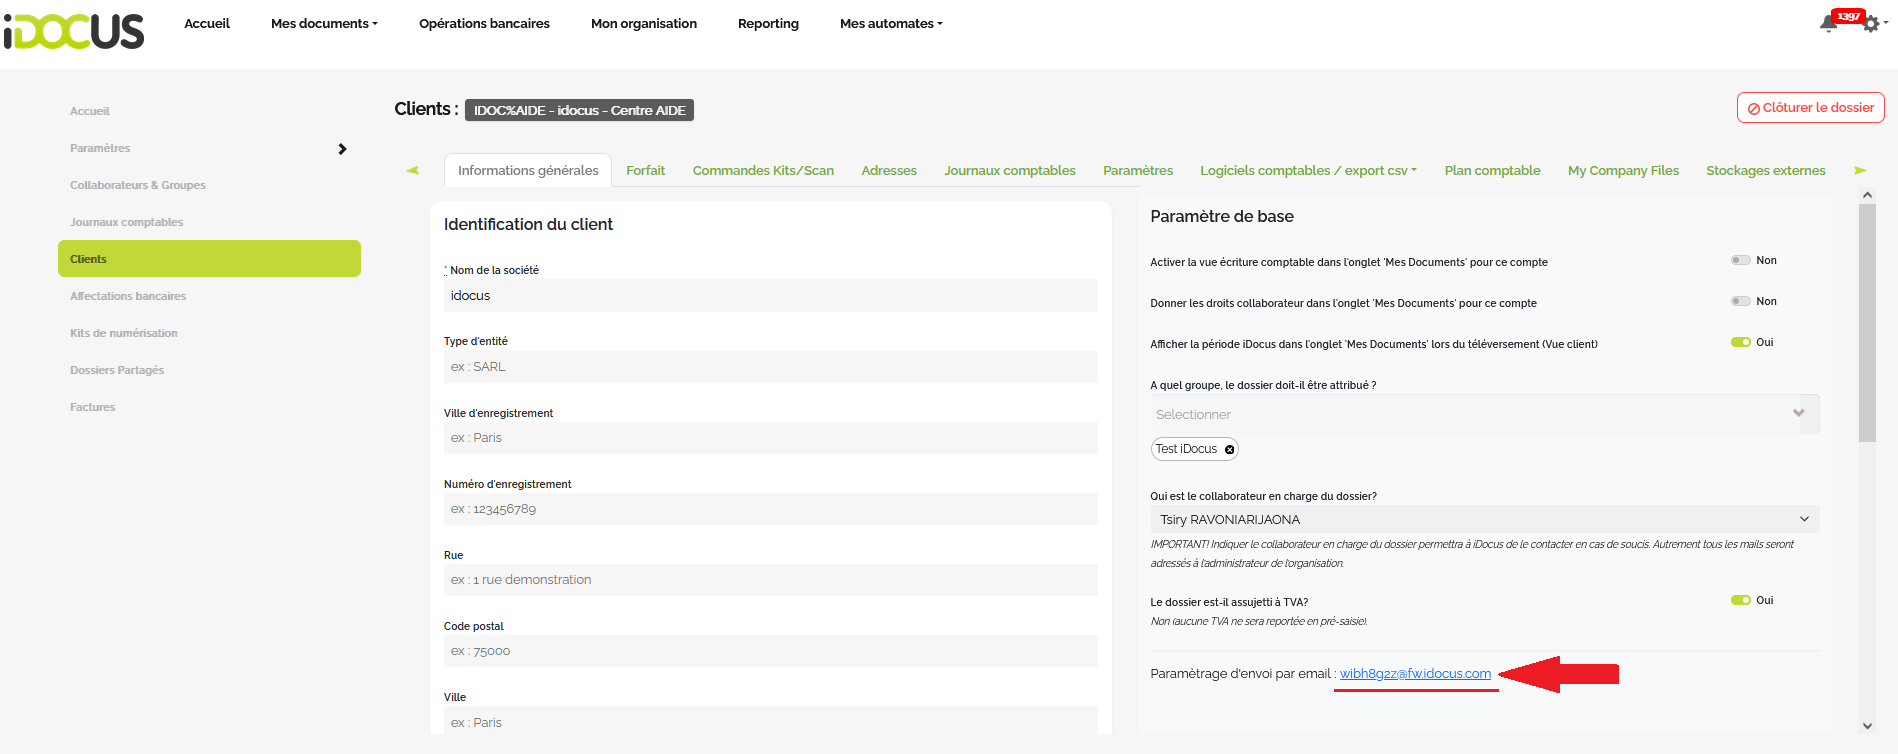Disable the assujetti à TVA toggle
Screen dimensions: 1898x754
pos(1740,600)
